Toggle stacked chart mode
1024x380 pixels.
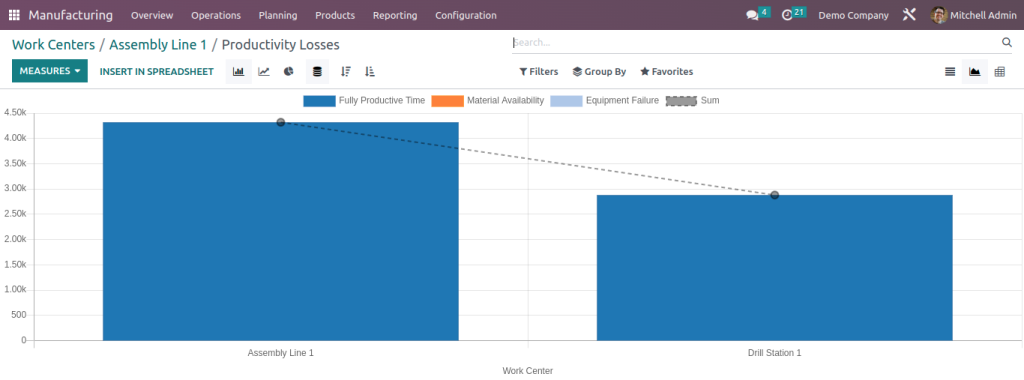317,72
